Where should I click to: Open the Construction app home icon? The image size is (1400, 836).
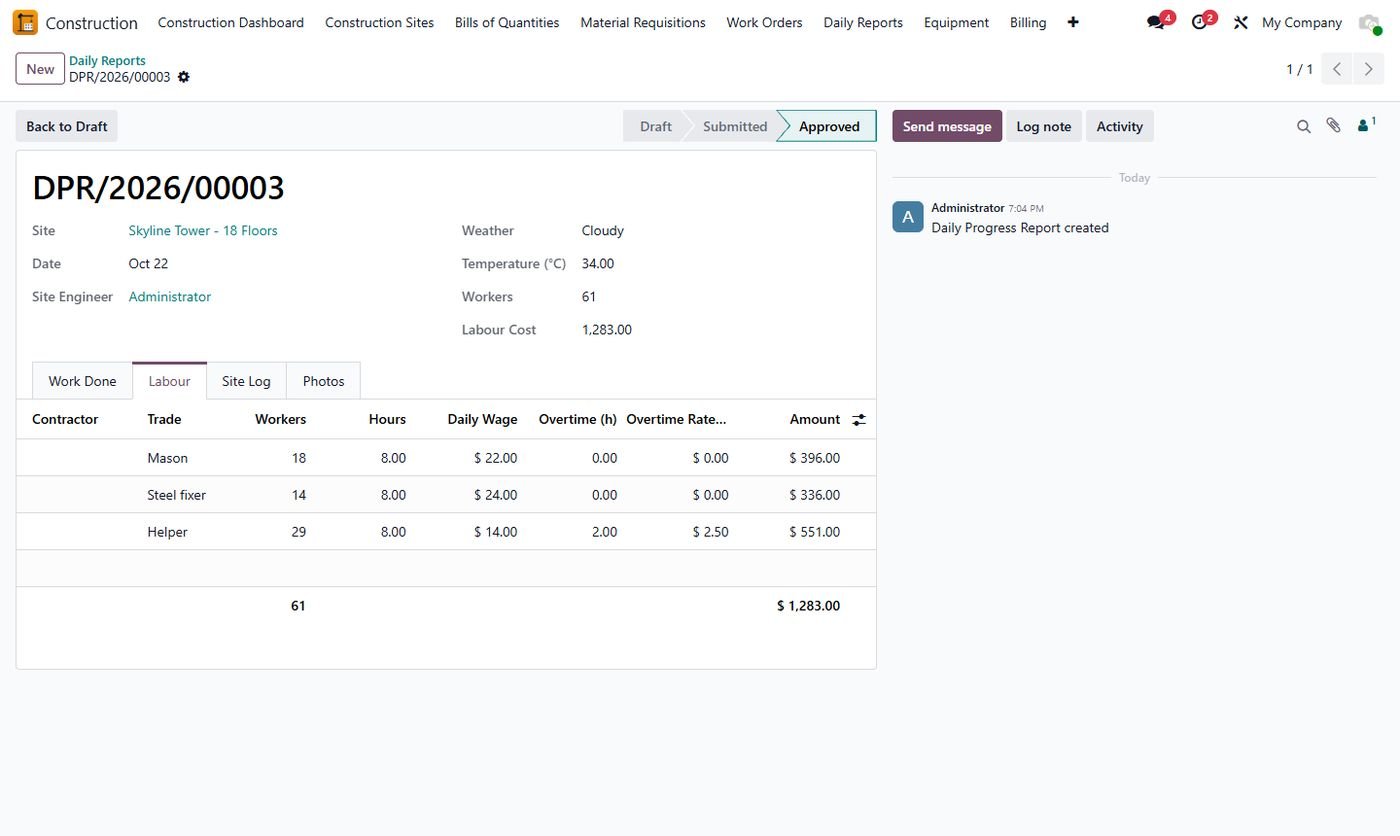(x=25, y=22)
